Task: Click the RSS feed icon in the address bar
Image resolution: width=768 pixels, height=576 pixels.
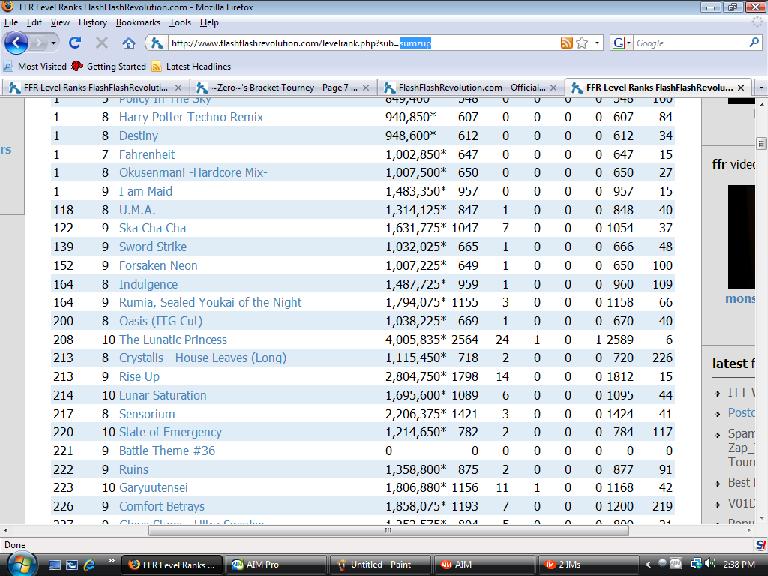Action: pyautogui.click(x=566, y=43)
